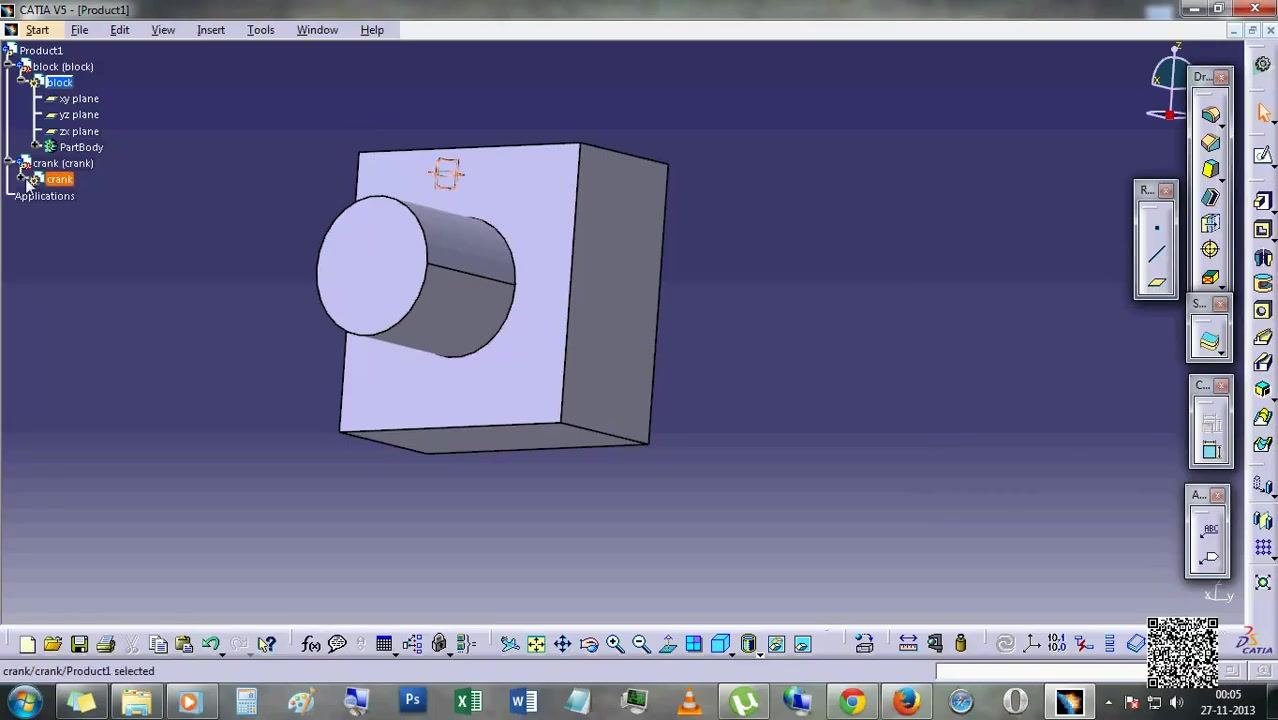Click the Measure Inertia weight icon
Screen dimensions: 1278x720
tap(960, 645)
